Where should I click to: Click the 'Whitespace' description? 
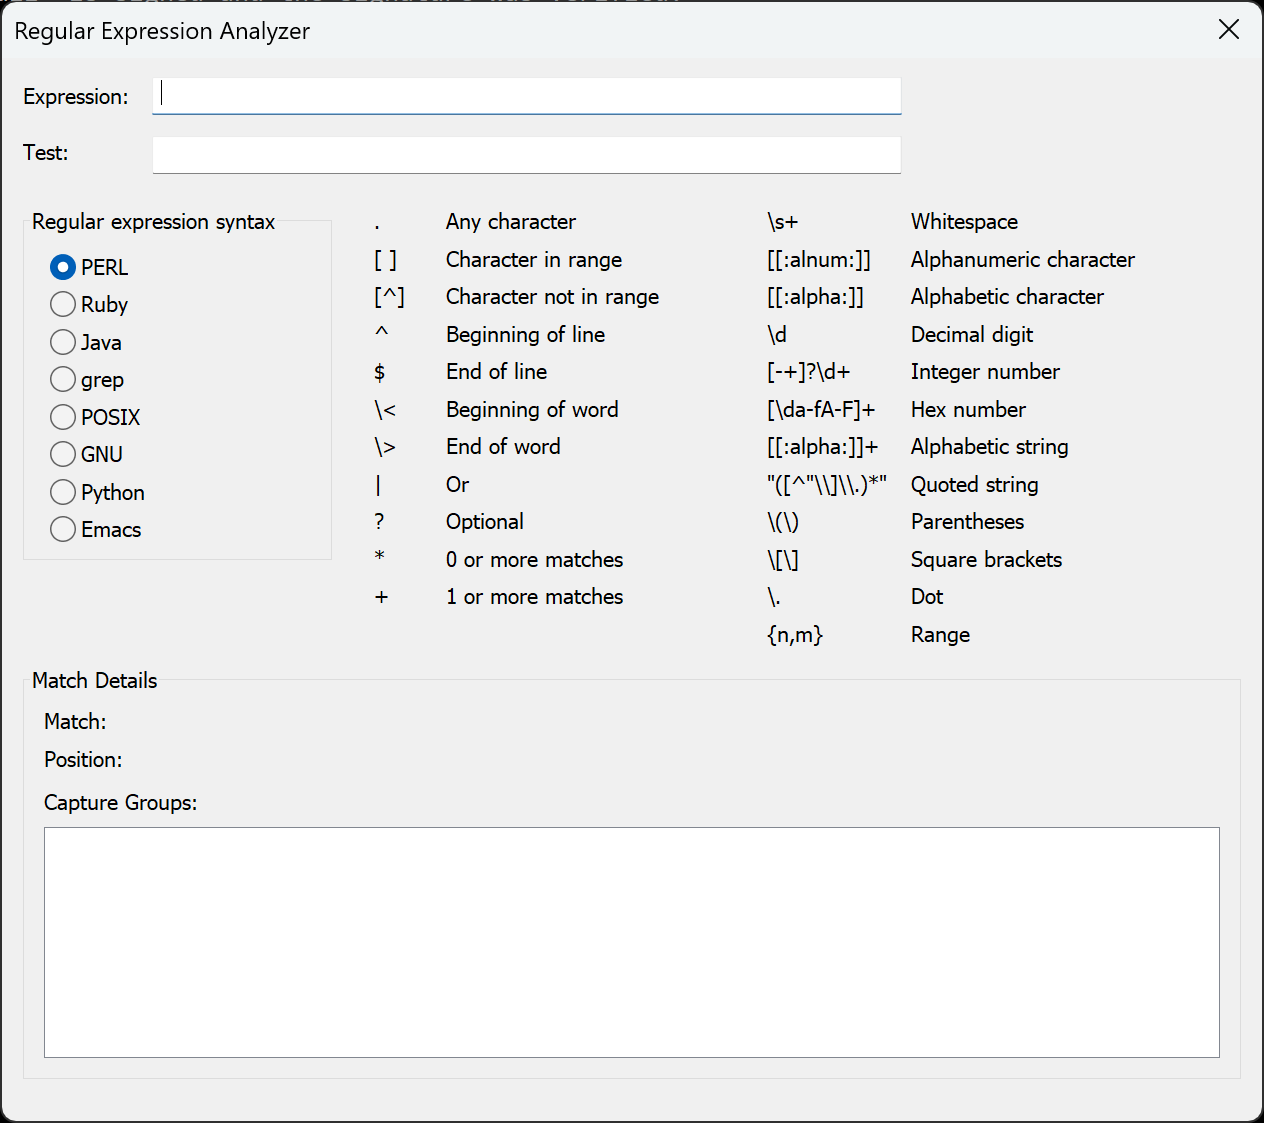point(965,221)
